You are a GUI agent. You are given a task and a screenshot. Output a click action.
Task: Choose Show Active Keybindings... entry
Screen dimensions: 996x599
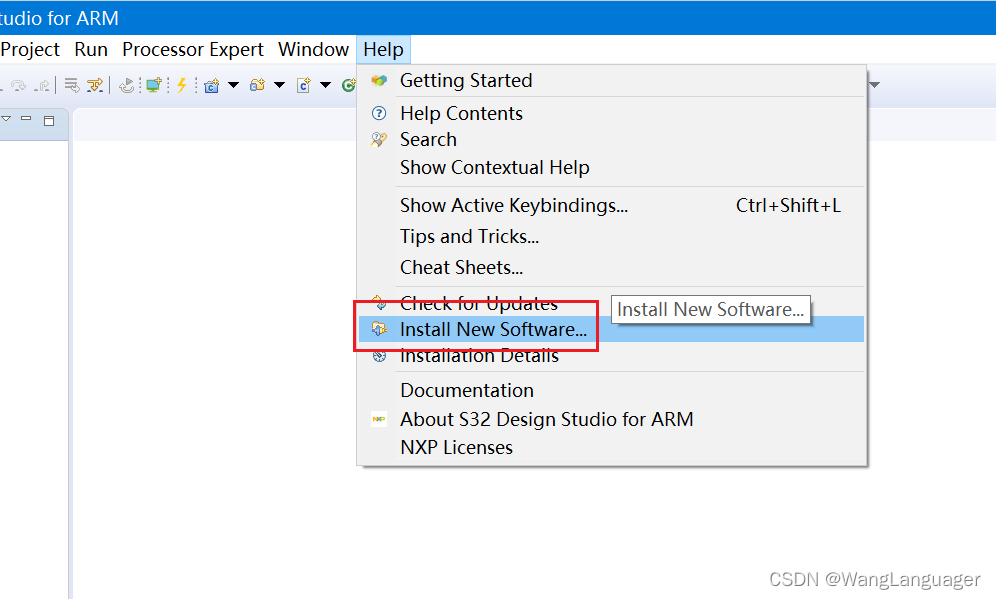tap(611, 206)
